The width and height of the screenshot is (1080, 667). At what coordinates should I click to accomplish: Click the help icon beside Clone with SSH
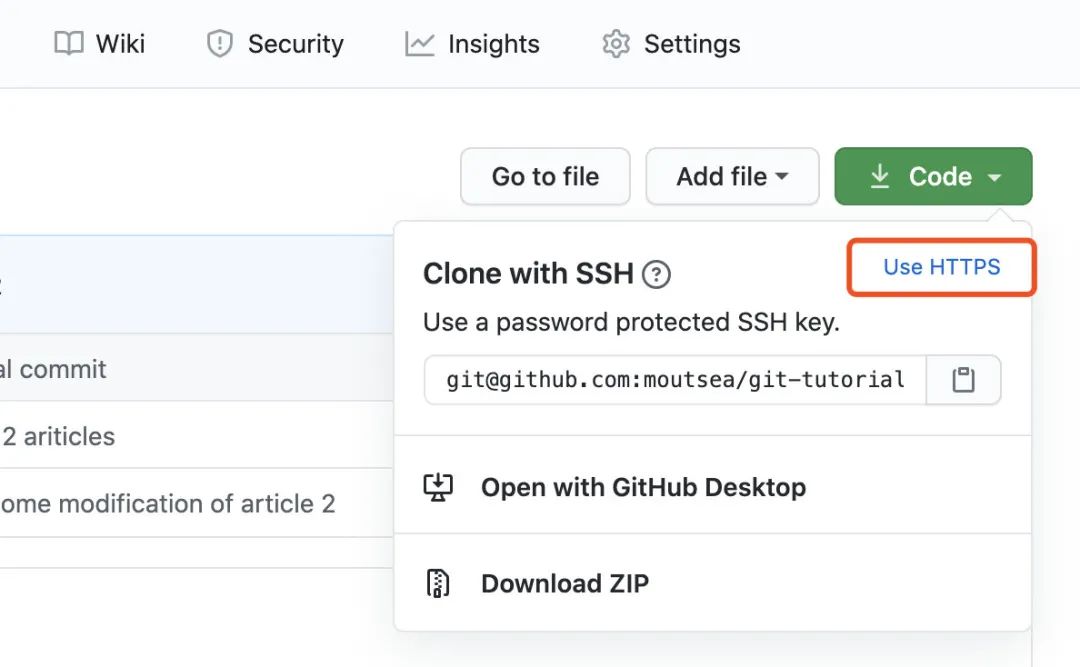click(x=656, y=274)
